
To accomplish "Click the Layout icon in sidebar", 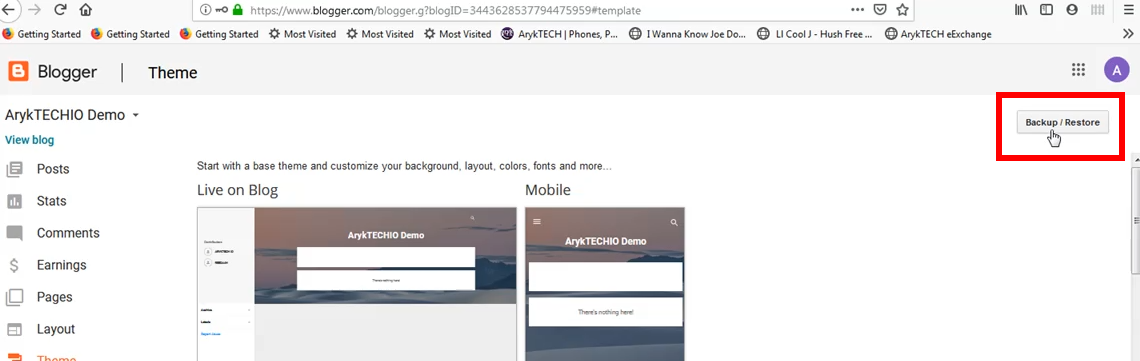I will (15, 330).
